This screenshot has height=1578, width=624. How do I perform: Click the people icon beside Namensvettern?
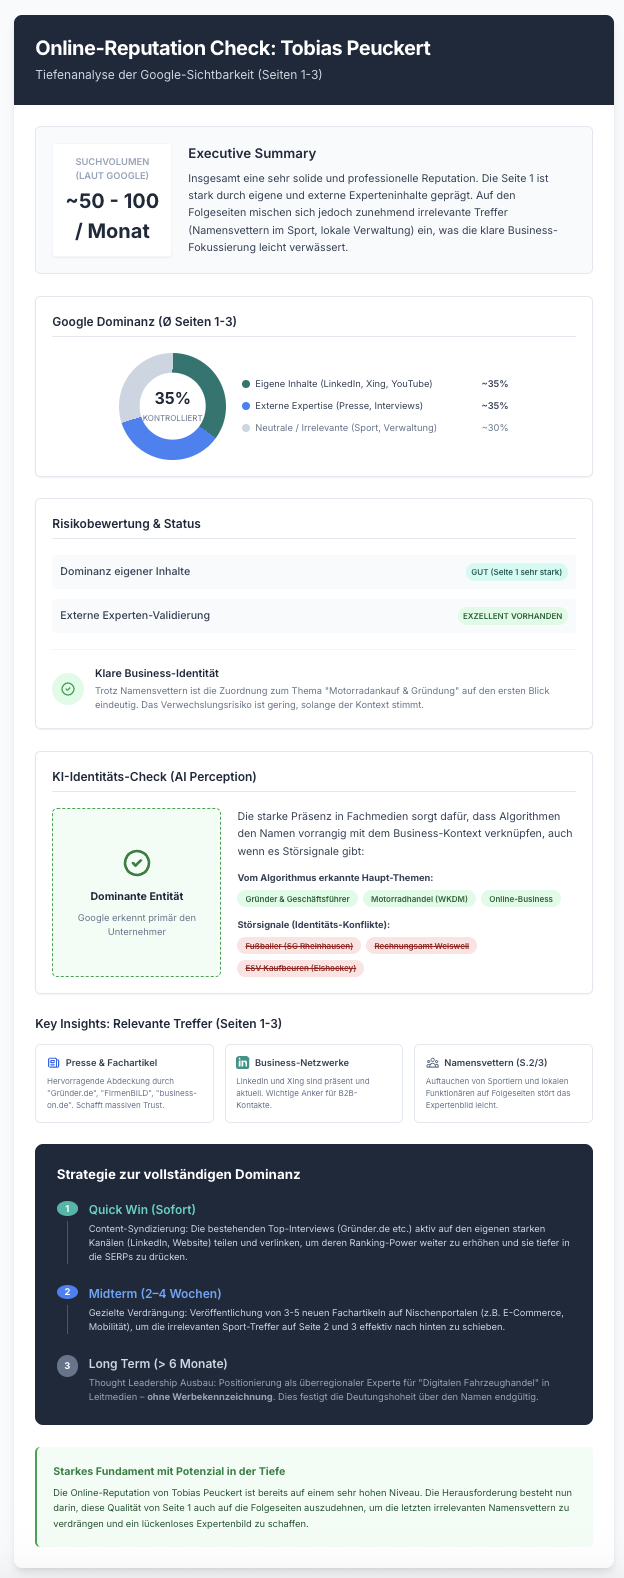432,1063
